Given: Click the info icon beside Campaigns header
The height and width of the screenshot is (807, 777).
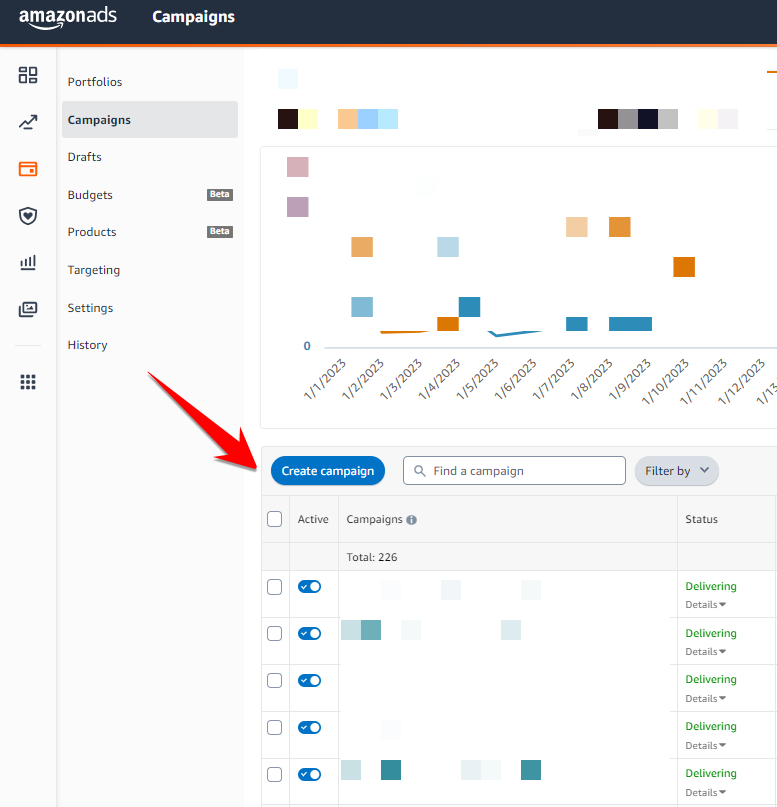Looking at the screenshot, I should point(412,520).
